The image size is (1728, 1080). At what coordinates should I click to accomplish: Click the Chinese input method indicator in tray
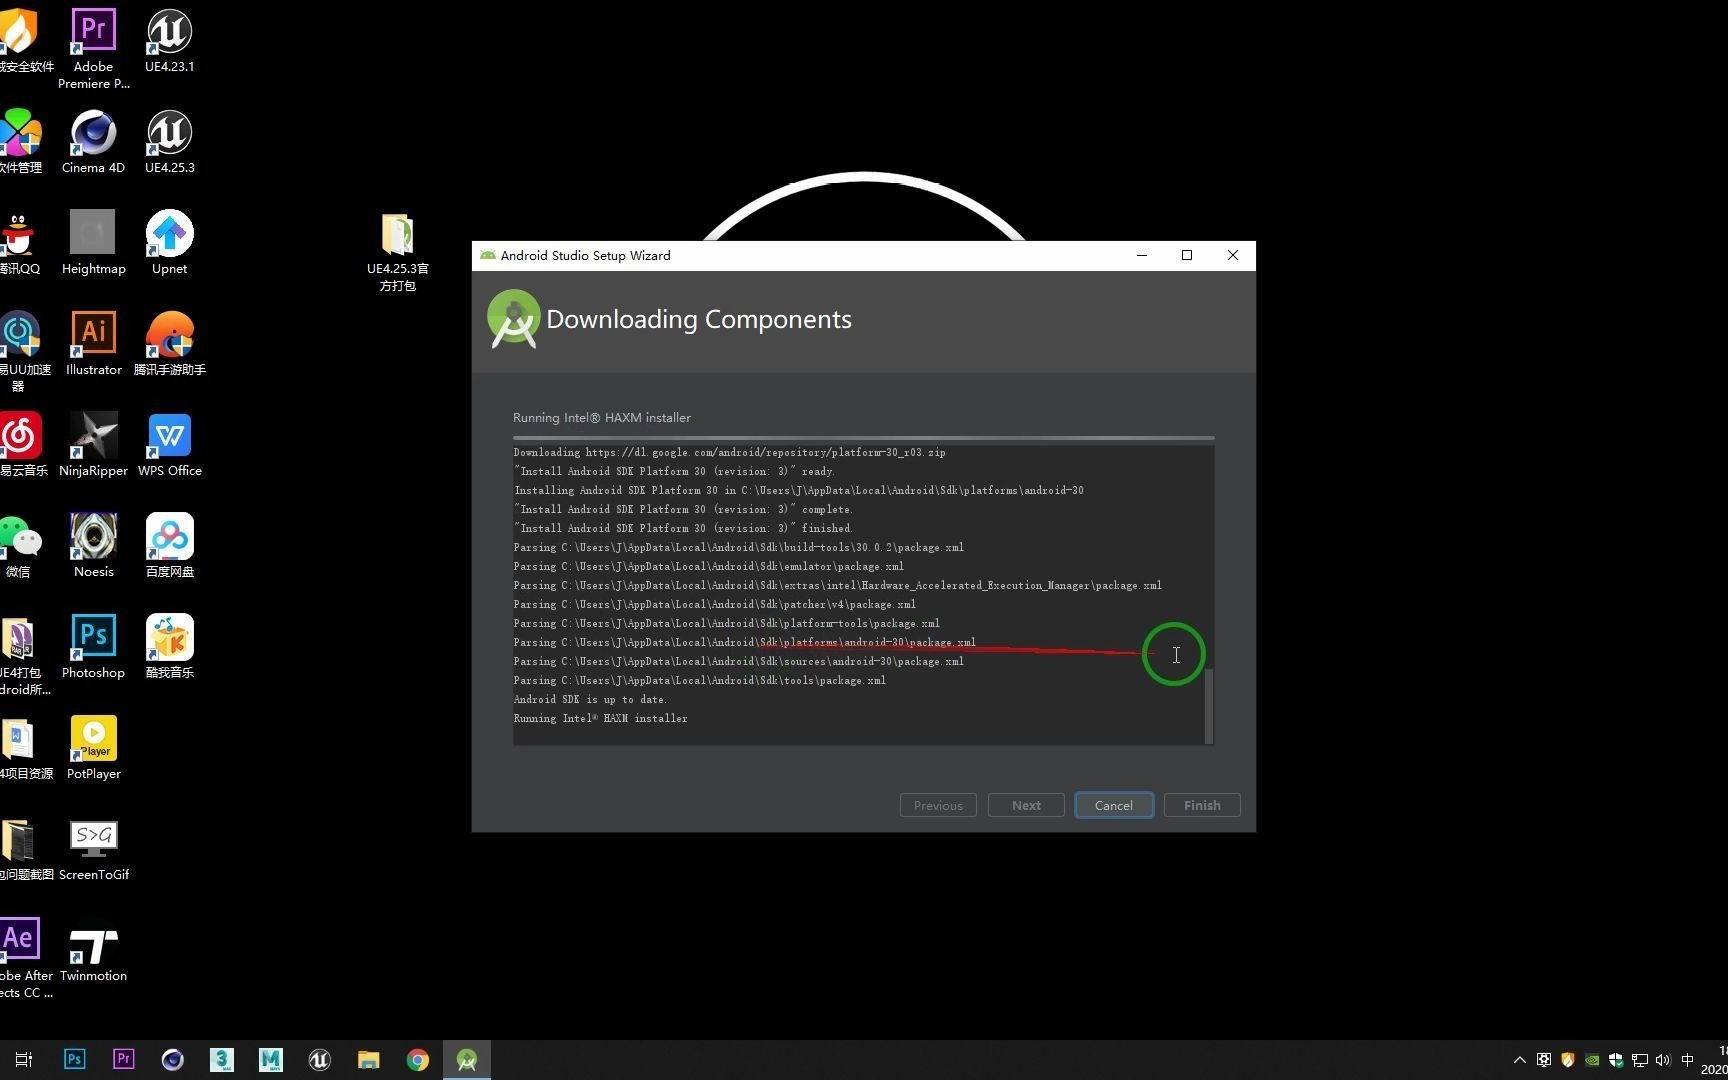[1688, 1060]
